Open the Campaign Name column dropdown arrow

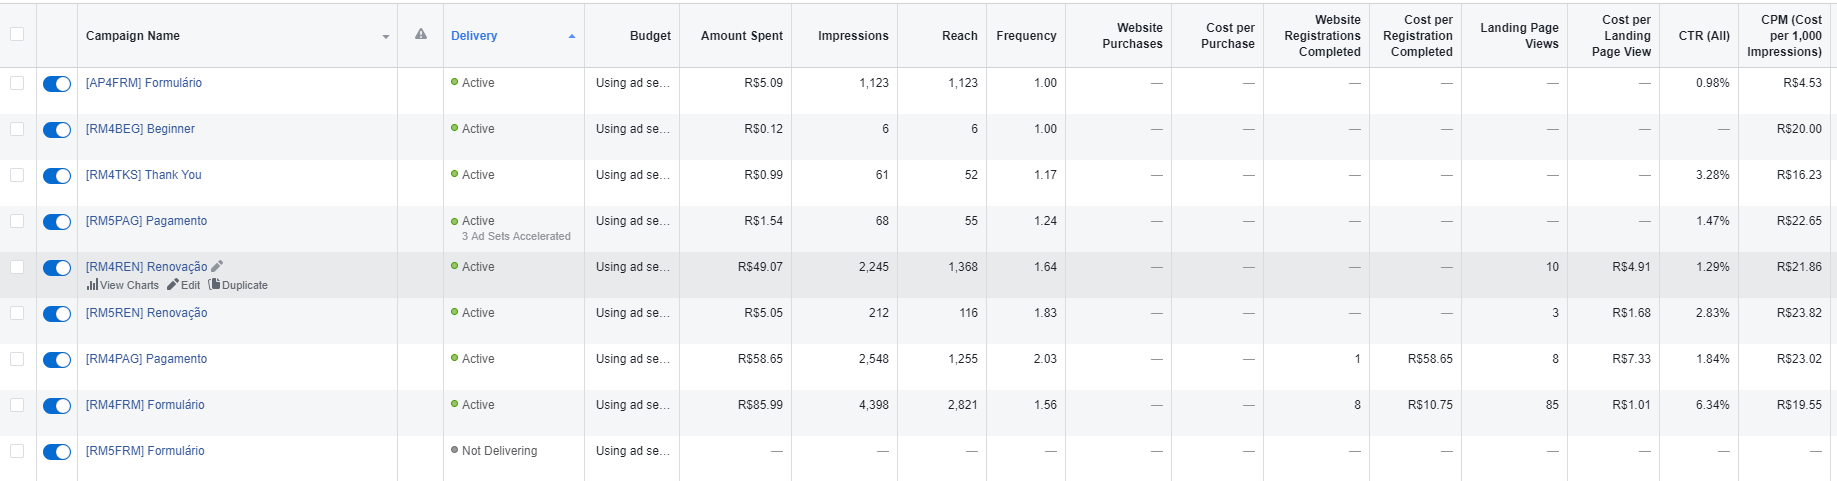point(386,37)
